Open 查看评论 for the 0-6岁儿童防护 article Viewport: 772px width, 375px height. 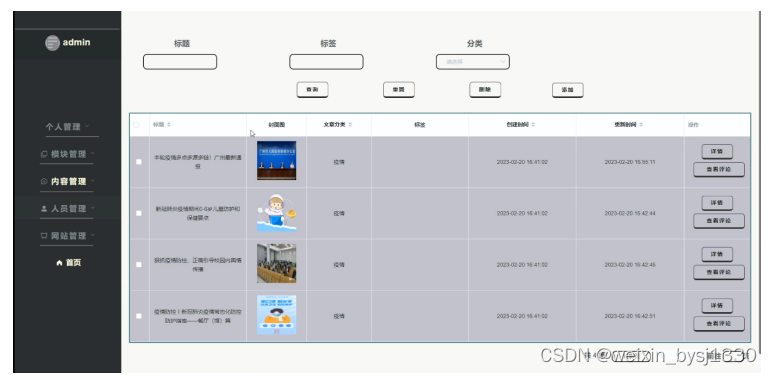719,221
